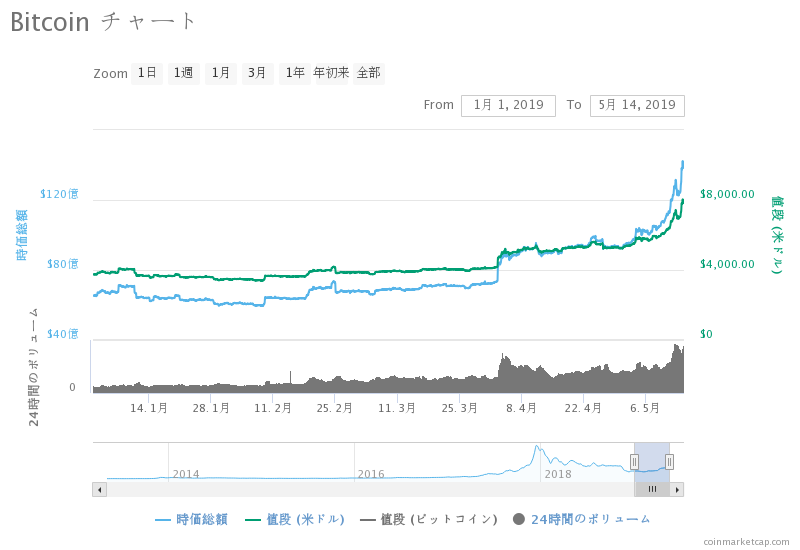Click the 22. 4月 axis label
Image resolution: width=800 pixels, height=550 pixels.
[x=583, y=408]
